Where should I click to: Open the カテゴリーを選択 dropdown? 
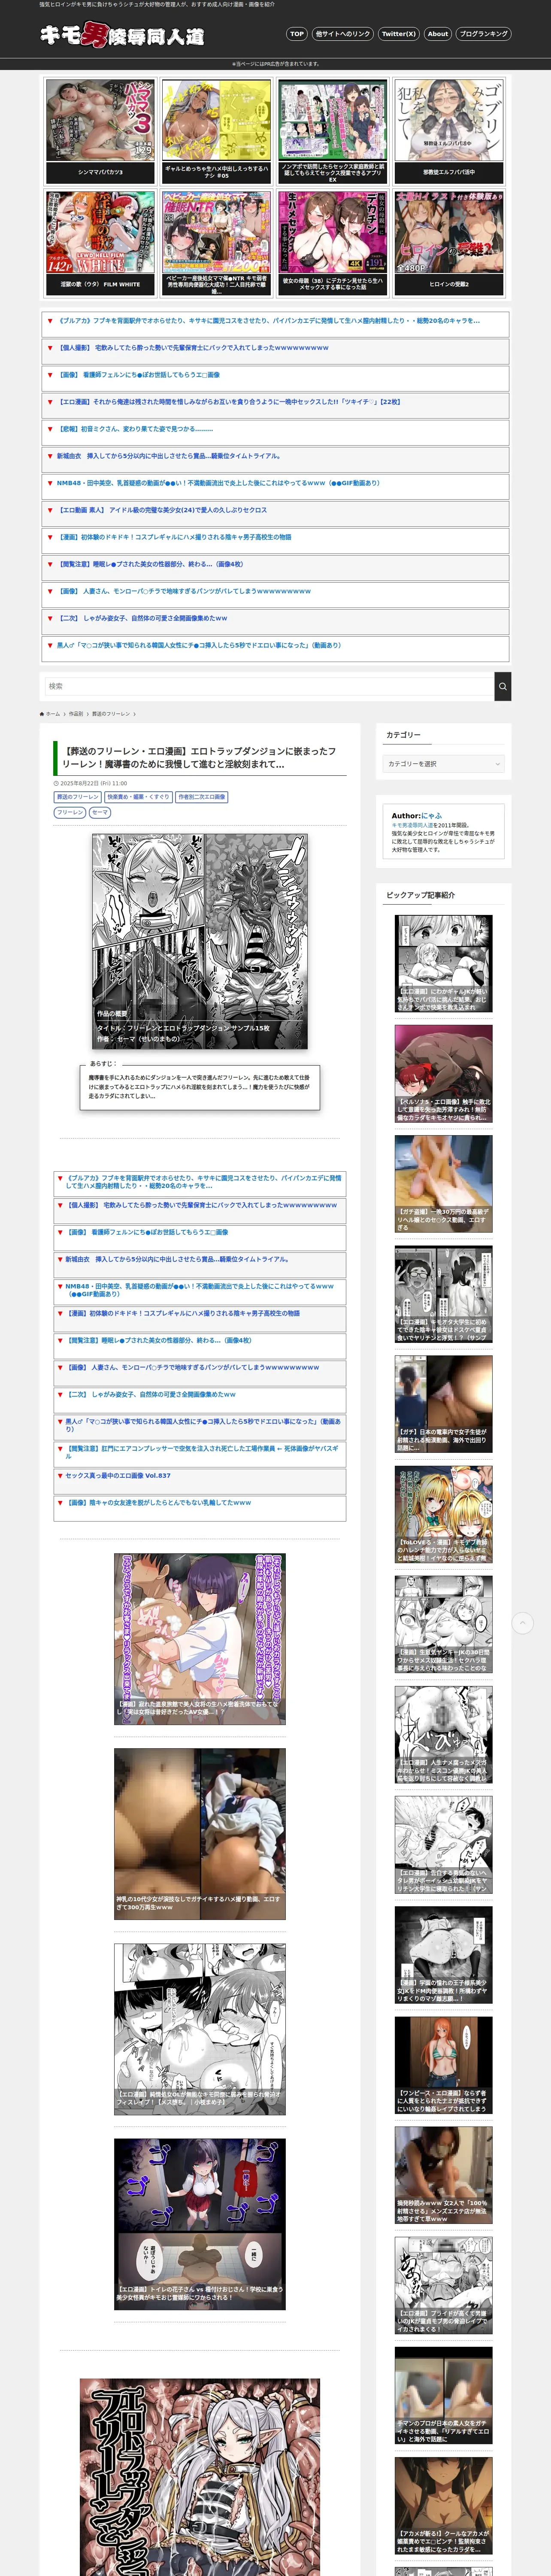[x=444, y=764]
